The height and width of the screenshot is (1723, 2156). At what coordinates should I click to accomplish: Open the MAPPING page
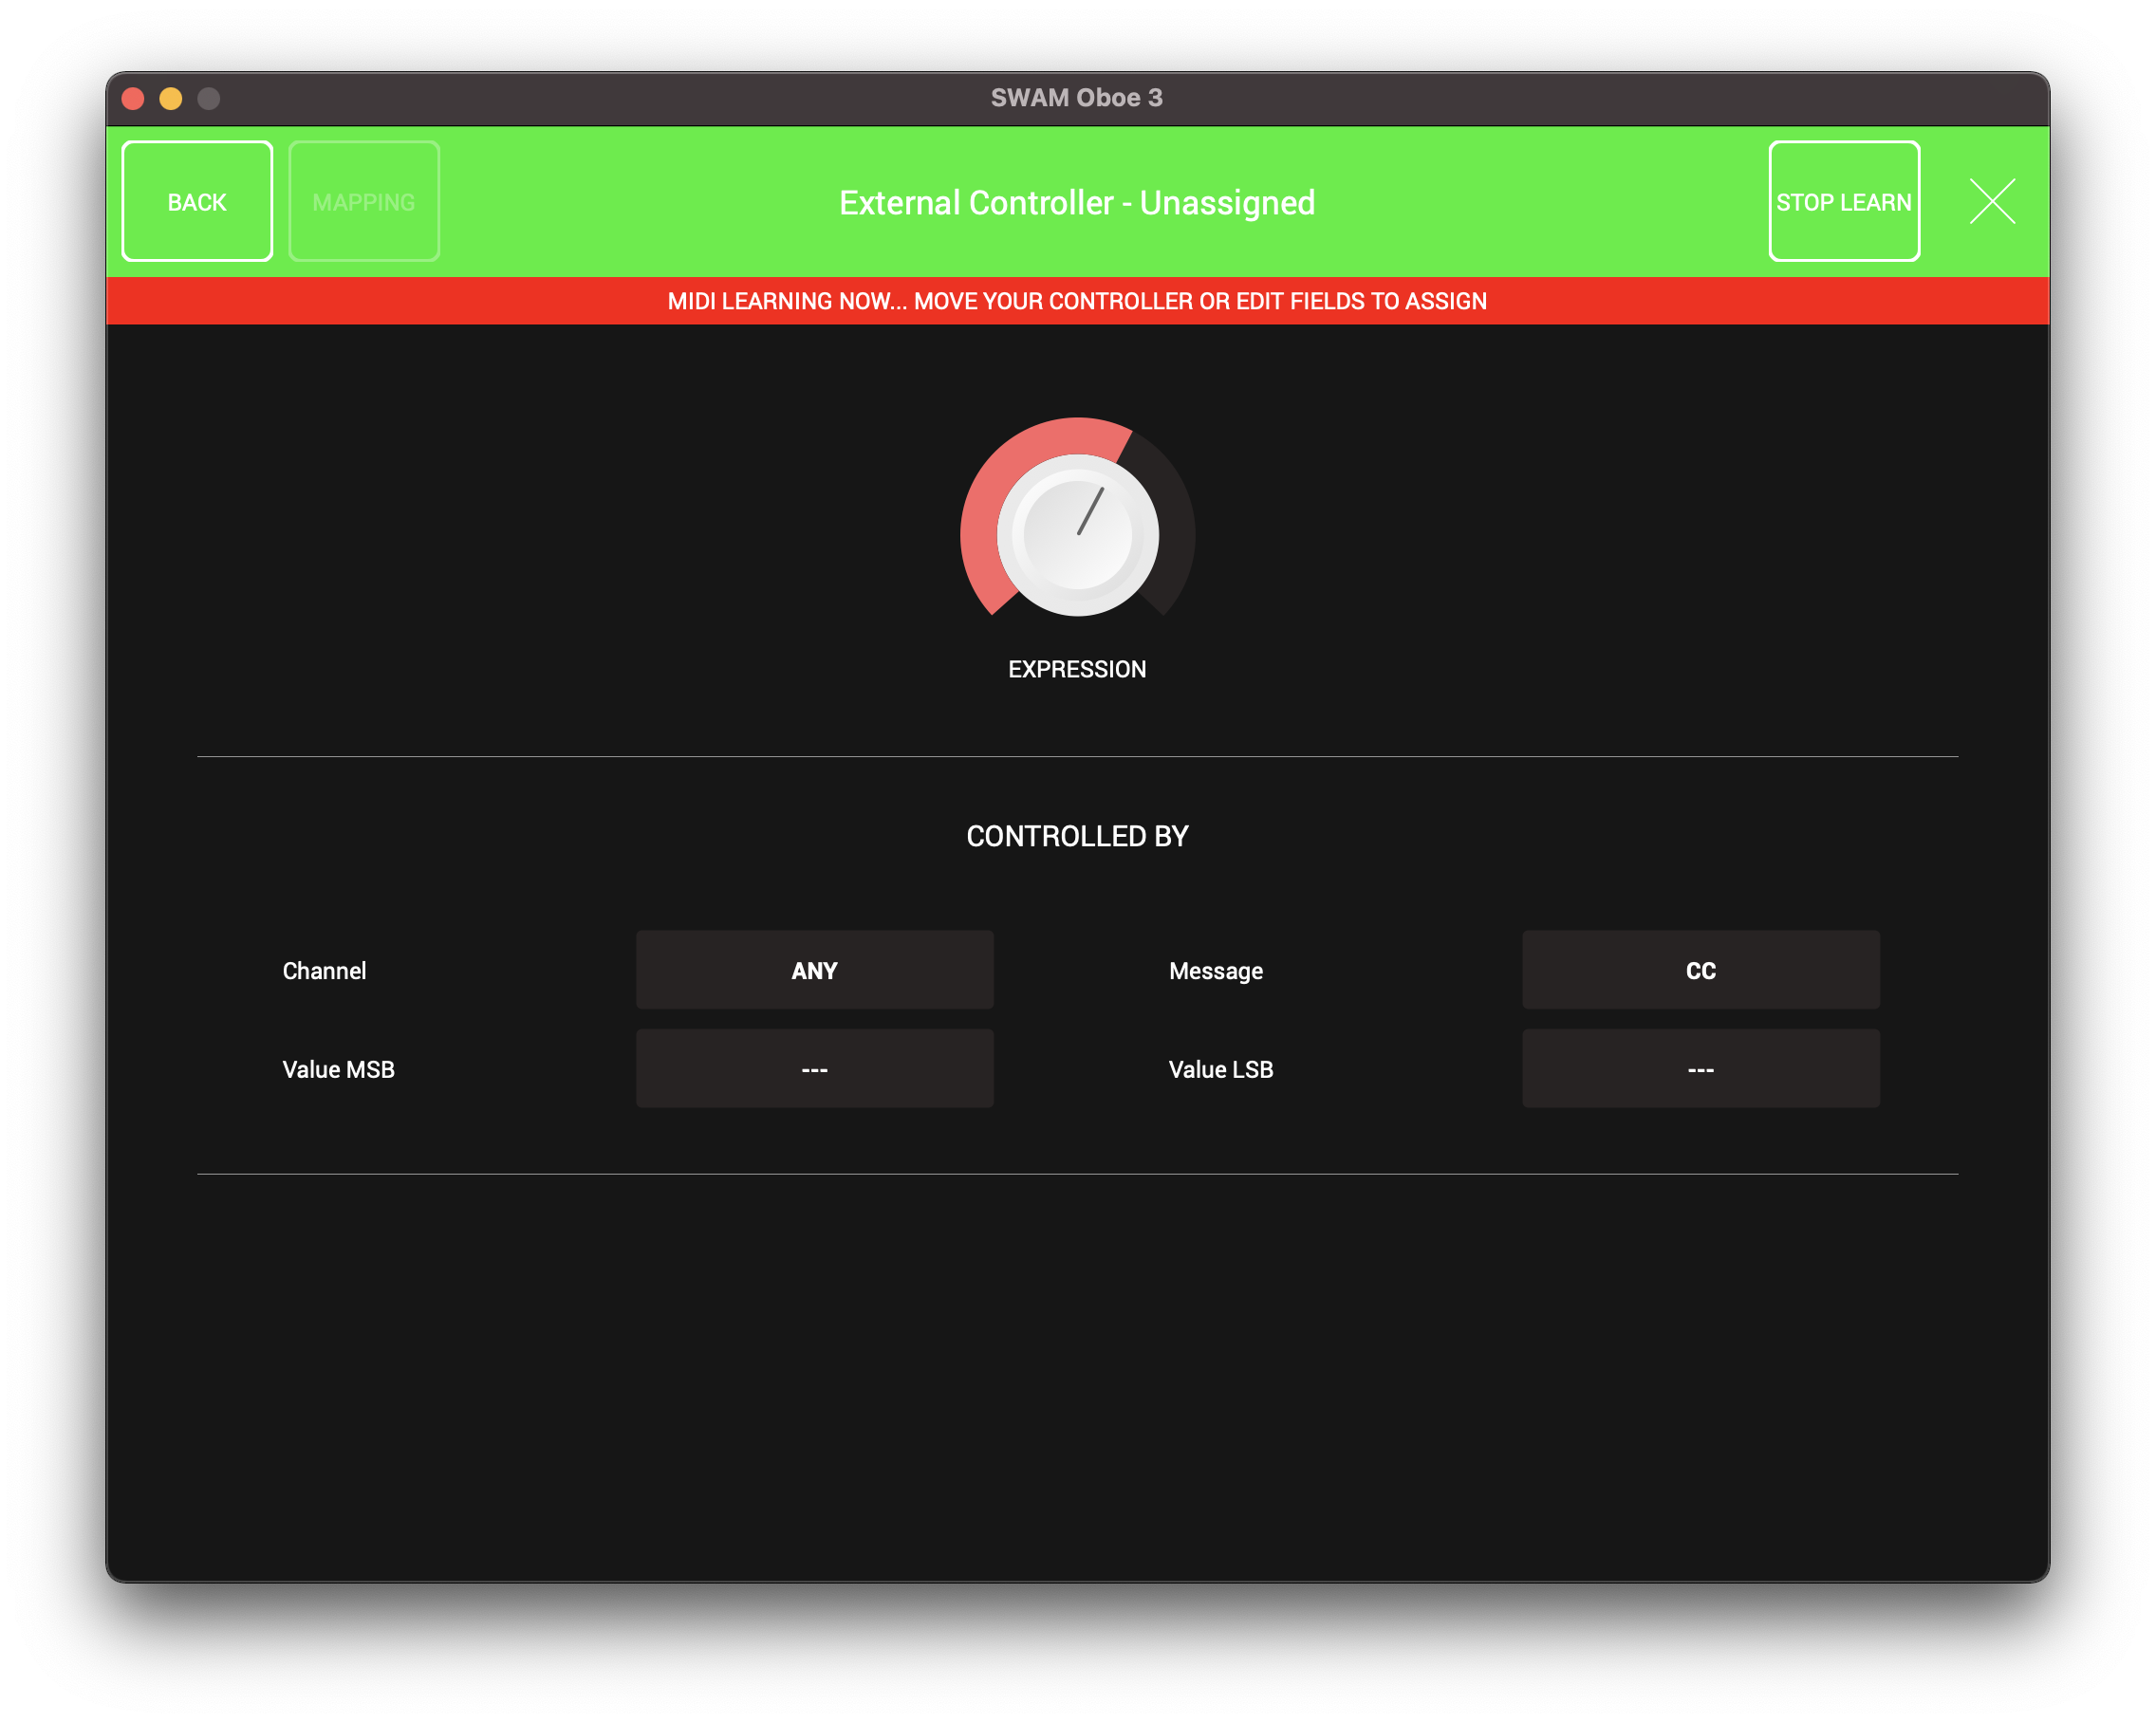tap(364, 201)
